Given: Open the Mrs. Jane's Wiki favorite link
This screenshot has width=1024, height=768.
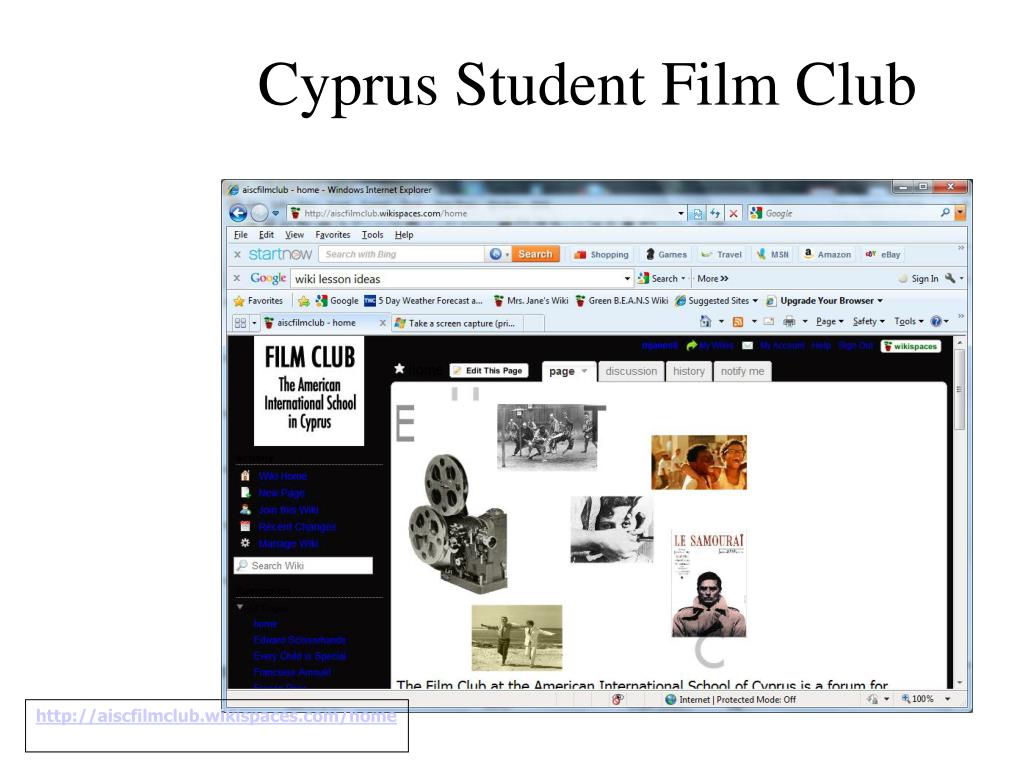Looking at the screenshot, I should pyautogui.click(x=531, y=301).
